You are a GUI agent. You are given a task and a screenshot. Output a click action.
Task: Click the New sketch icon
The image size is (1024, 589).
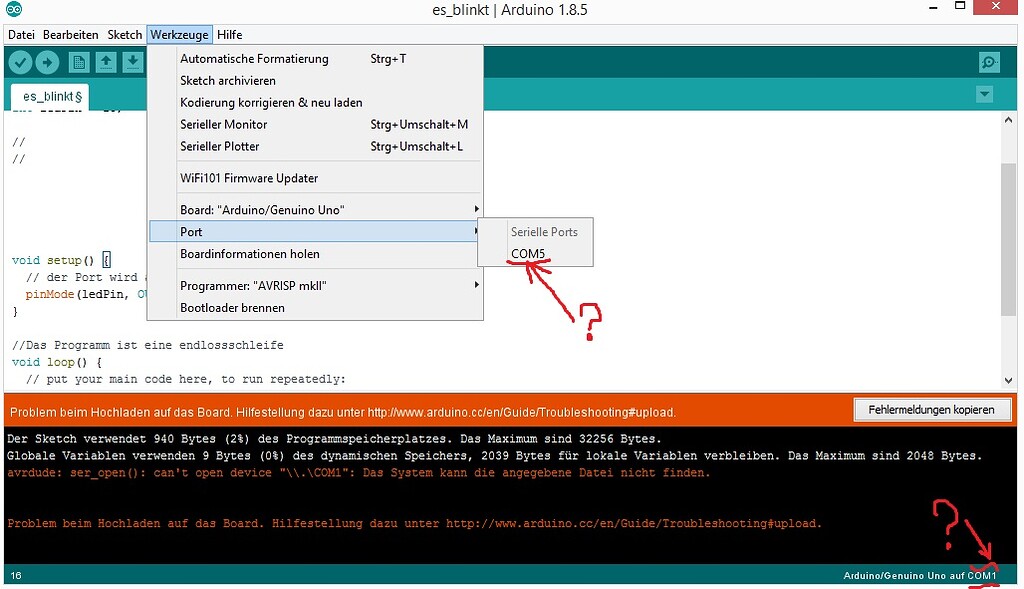pos(79,63)
